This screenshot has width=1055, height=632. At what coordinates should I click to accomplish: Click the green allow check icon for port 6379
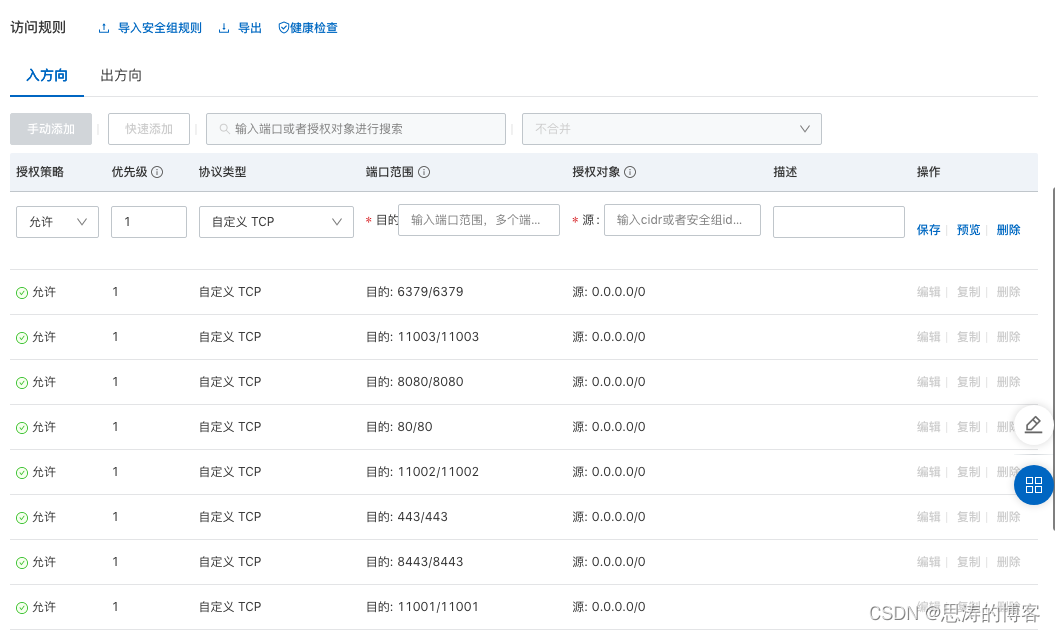[x=22, y=293]
